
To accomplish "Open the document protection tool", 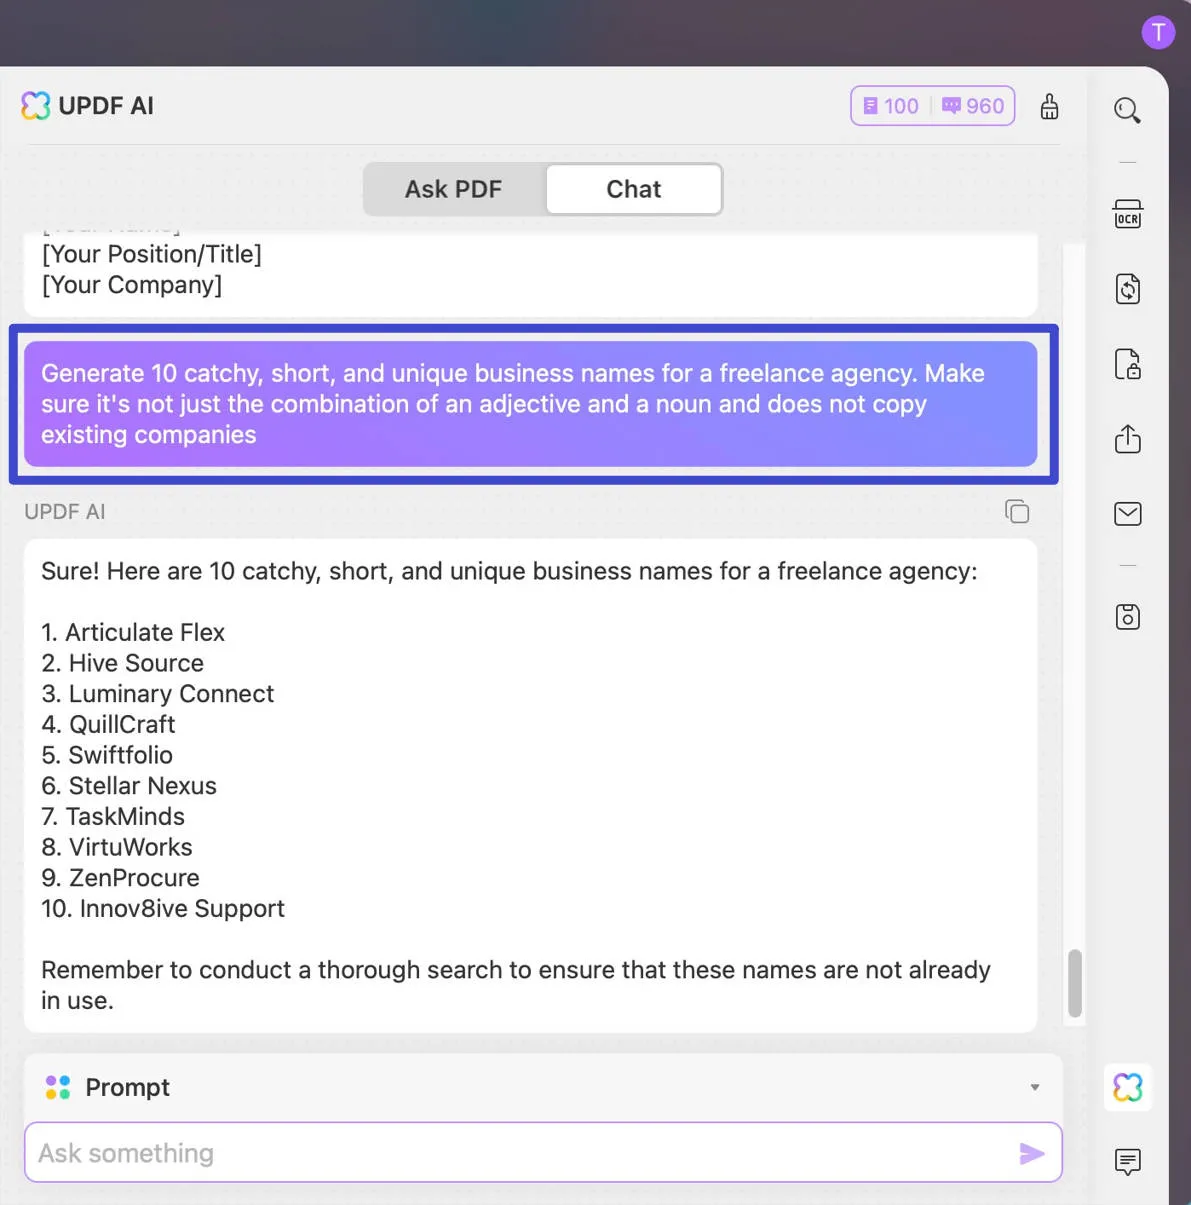I will (1127, 365).
